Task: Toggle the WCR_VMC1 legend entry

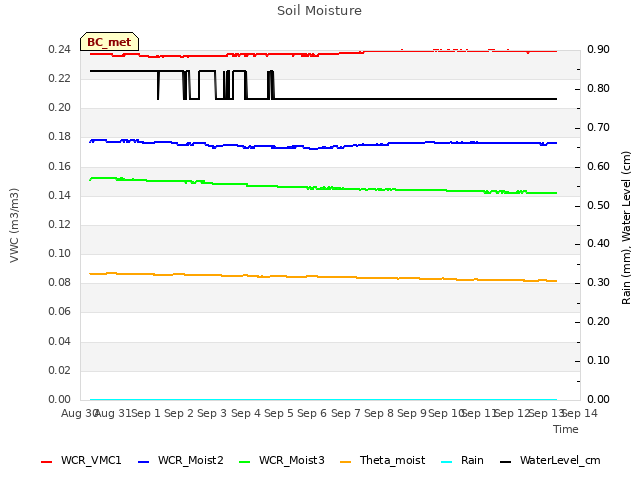Action: click(x=81, y=461)
